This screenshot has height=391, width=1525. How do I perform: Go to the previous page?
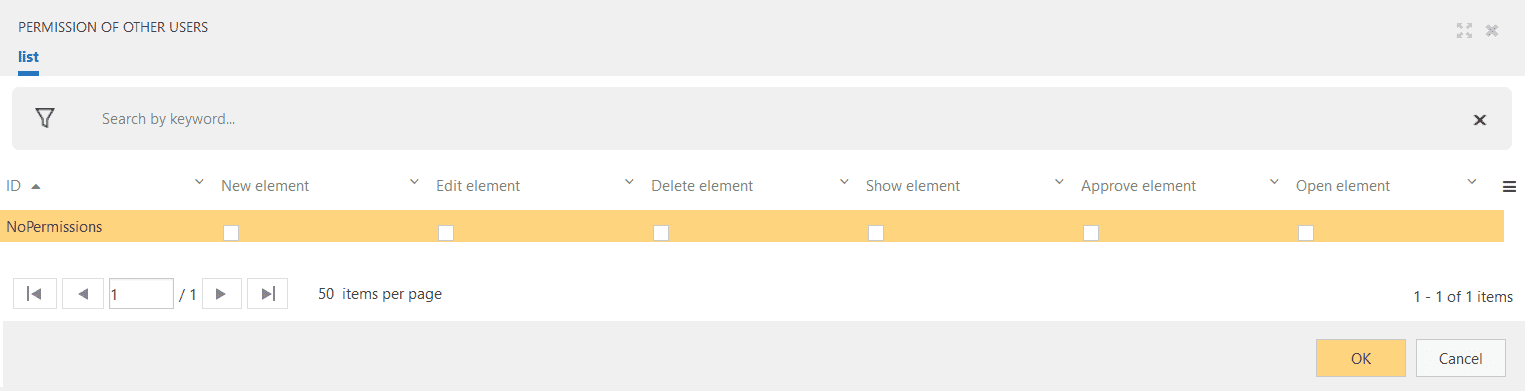83,294
